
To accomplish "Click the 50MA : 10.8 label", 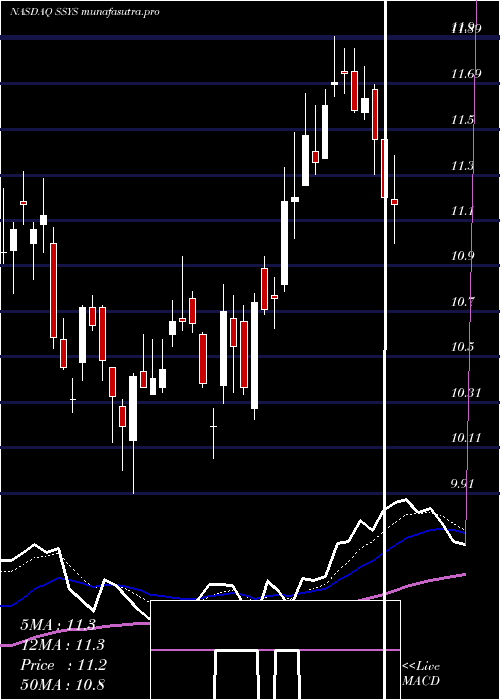I will pos(62,684).
